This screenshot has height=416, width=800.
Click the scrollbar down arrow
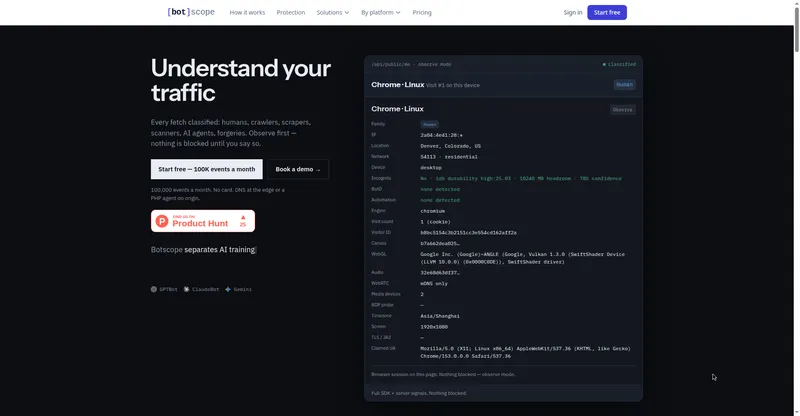coord(796,412)
